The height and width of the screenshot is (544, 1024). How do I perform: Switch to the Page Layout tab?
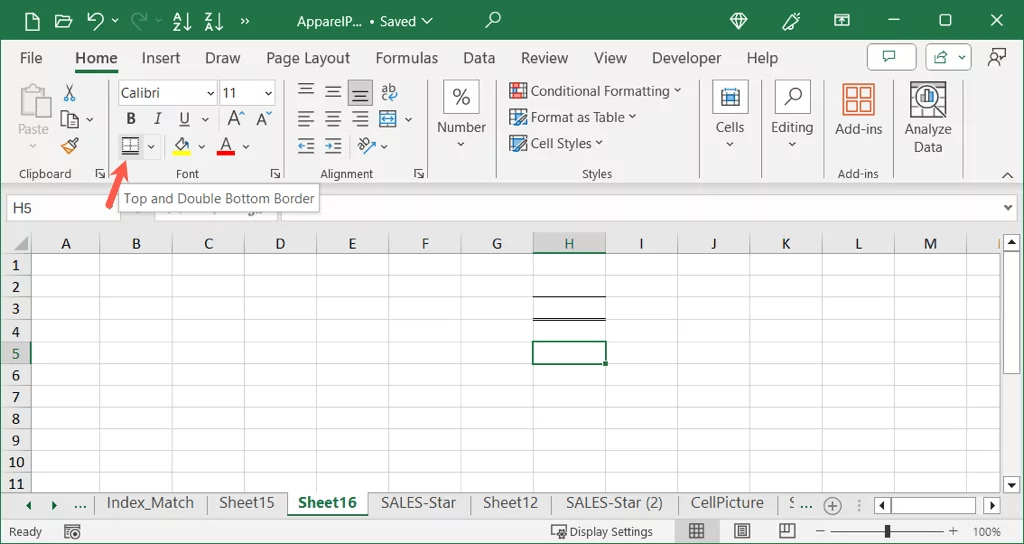coord(308,58)
